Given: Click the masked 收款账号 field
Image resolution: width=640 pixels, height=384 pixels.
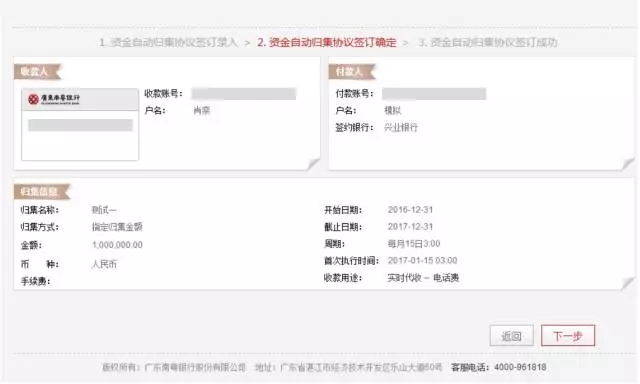Looking at the screenshot, I should 244,93.
